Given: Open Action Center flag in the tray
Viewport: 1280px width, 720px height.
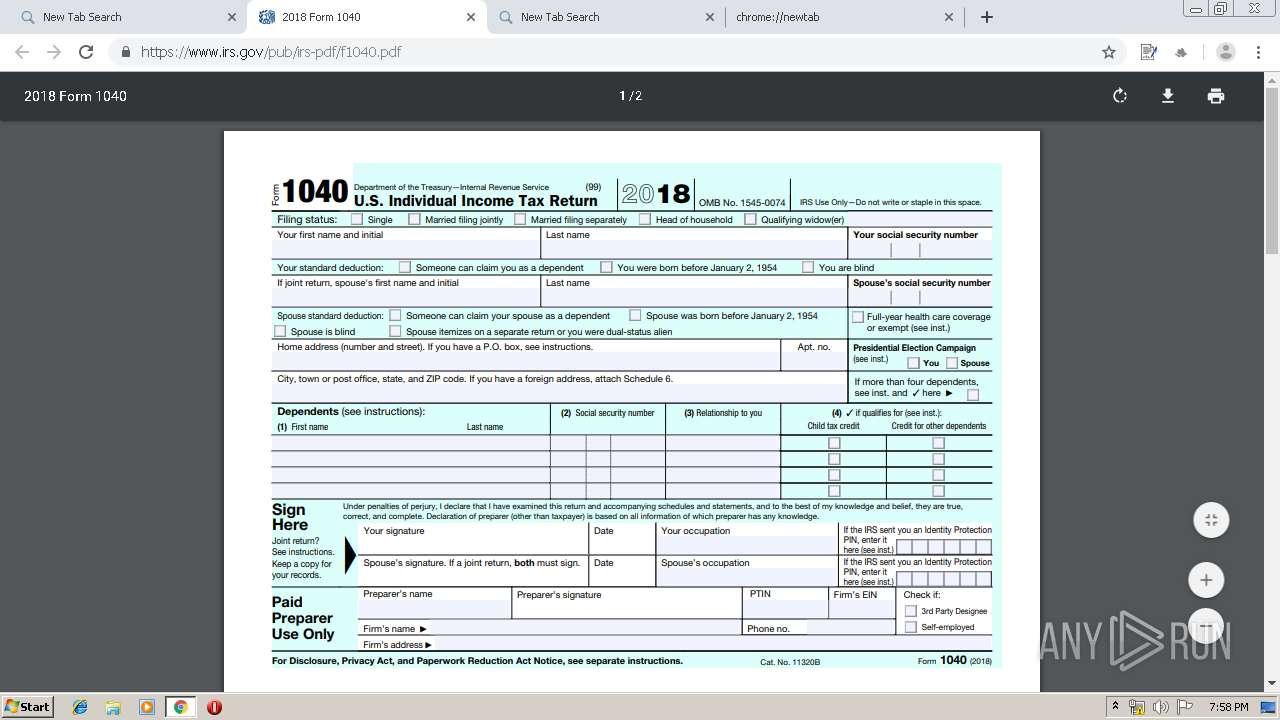Looking at the screenshot, I should [x=1185, y=707].
